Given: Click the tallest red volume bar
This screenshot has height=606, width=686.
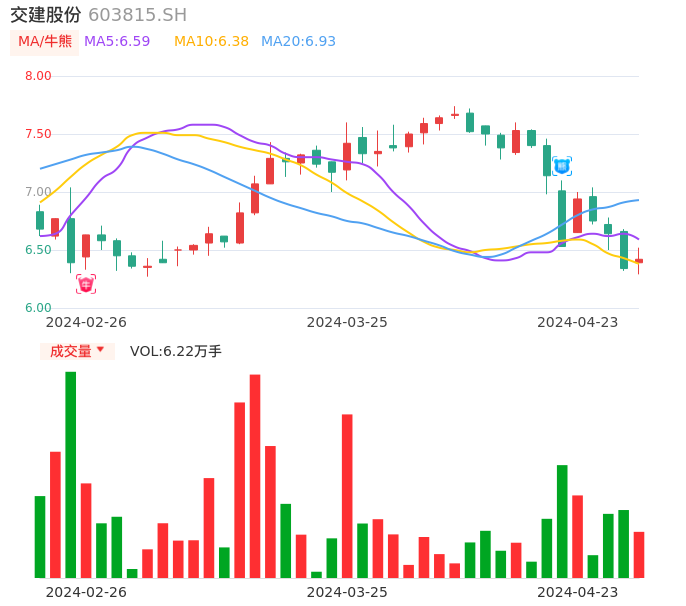Looking at the screenshot, I should (x=255, y=476).
